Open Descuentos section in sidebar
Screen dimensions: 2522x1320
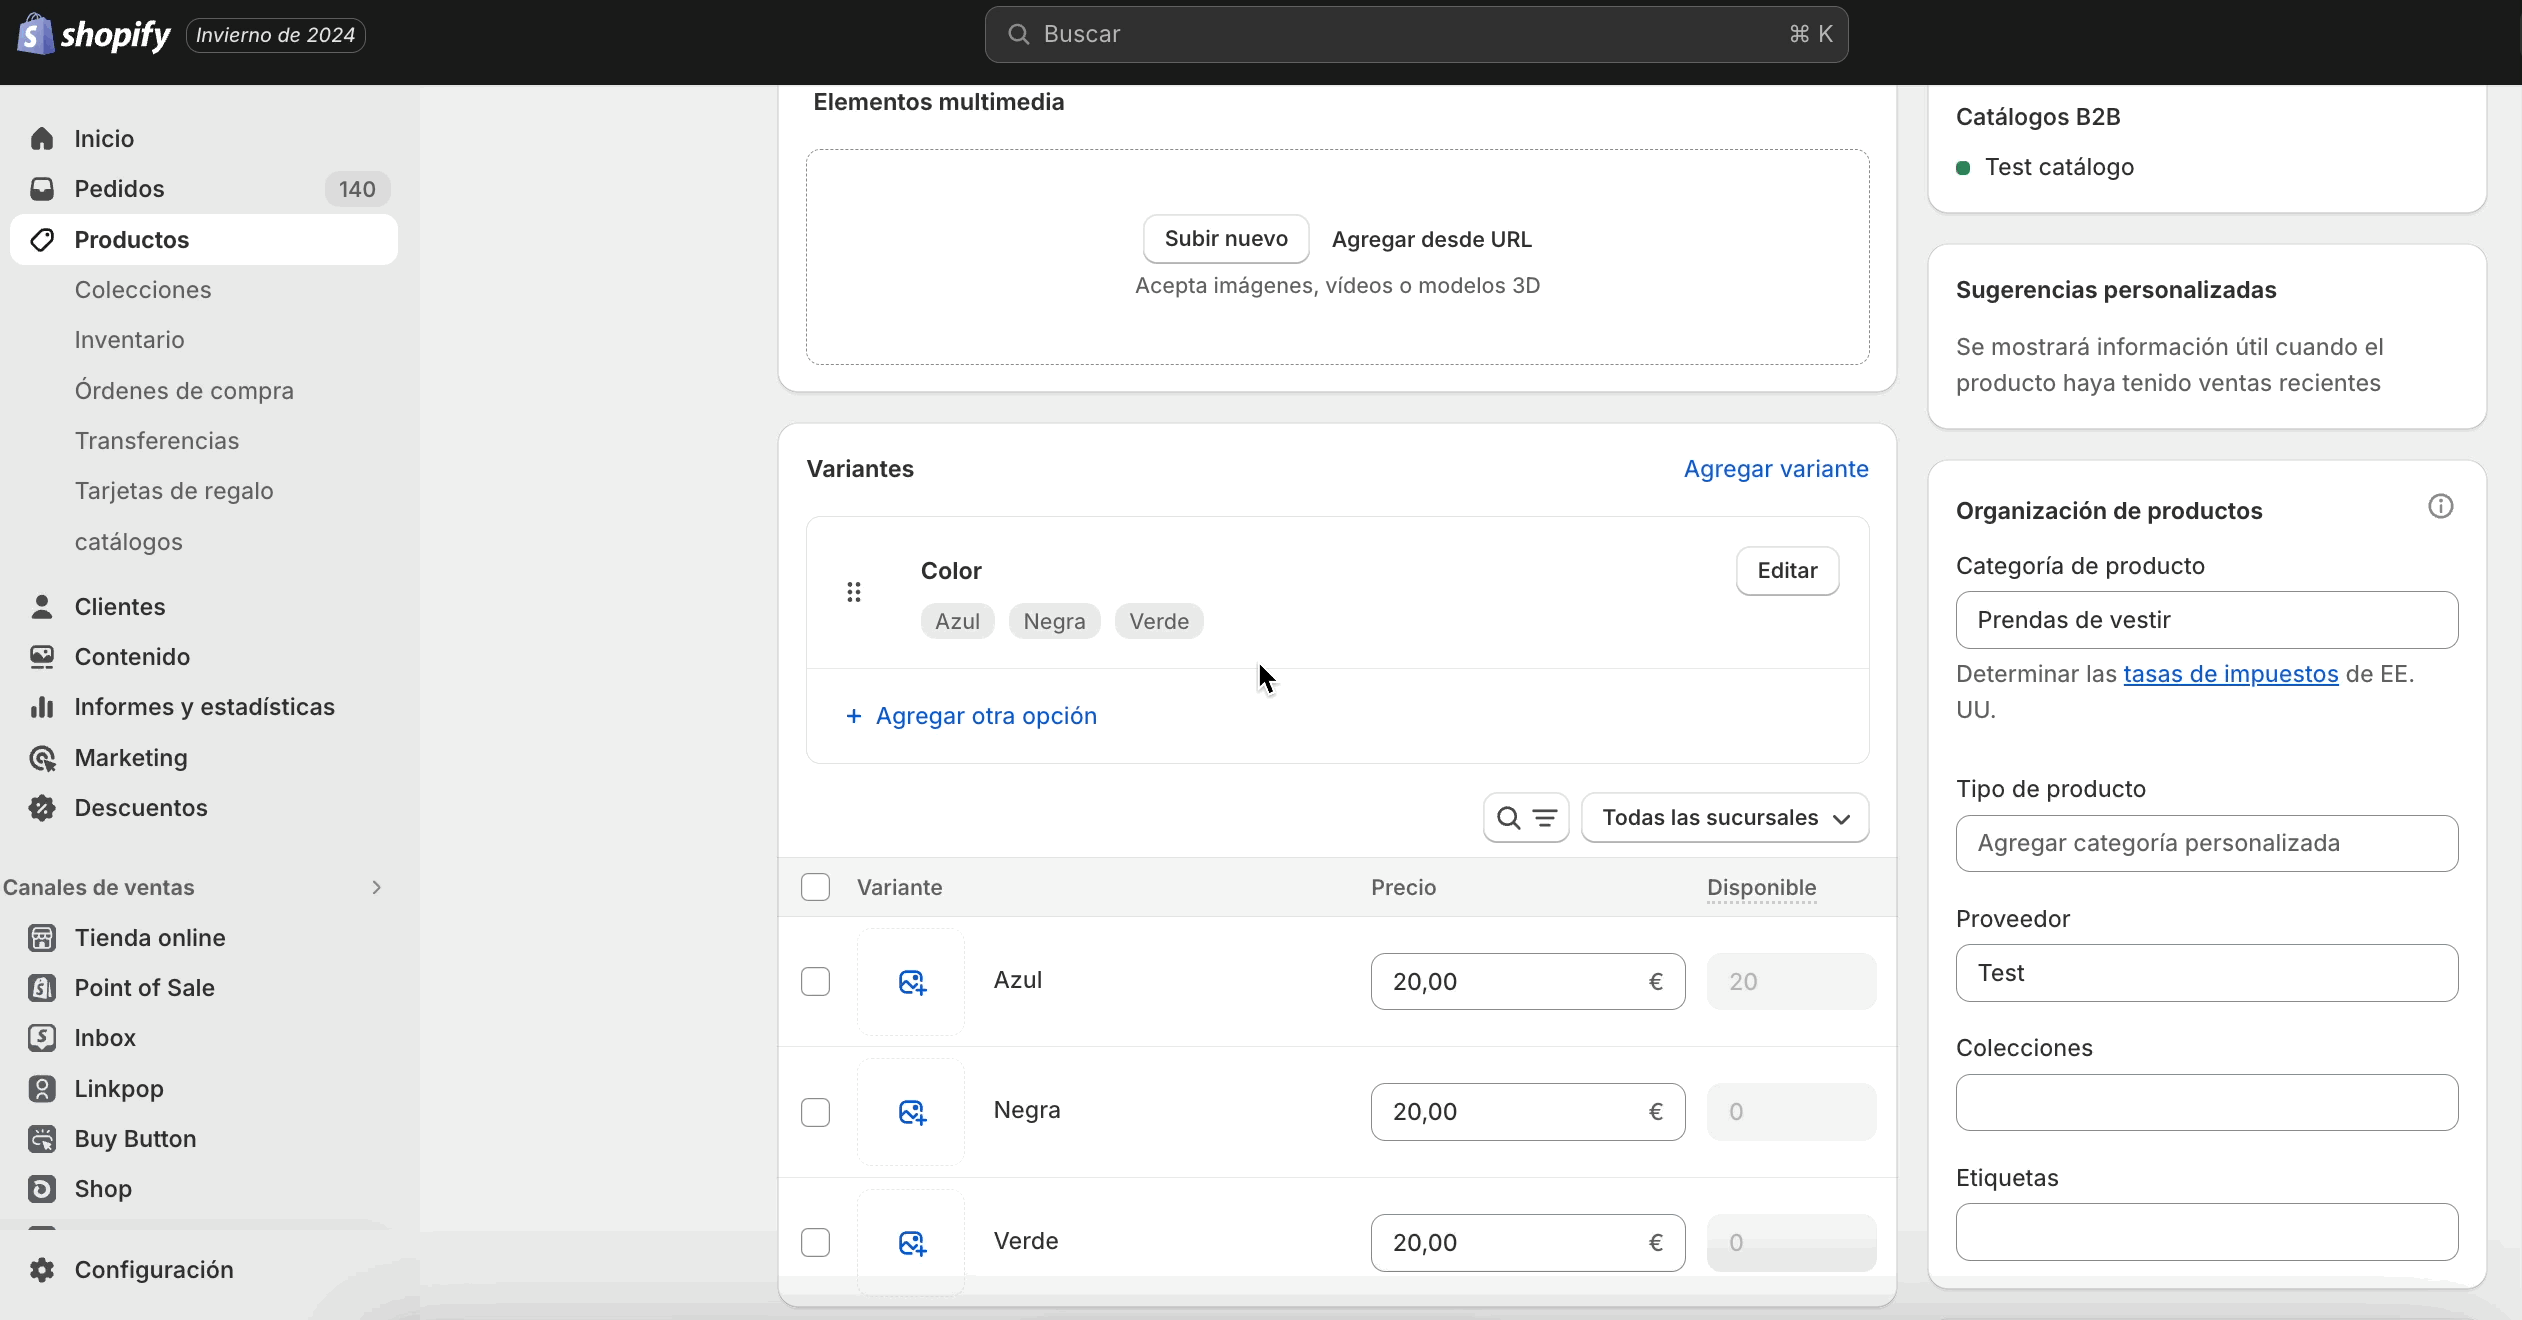[140, 808]
